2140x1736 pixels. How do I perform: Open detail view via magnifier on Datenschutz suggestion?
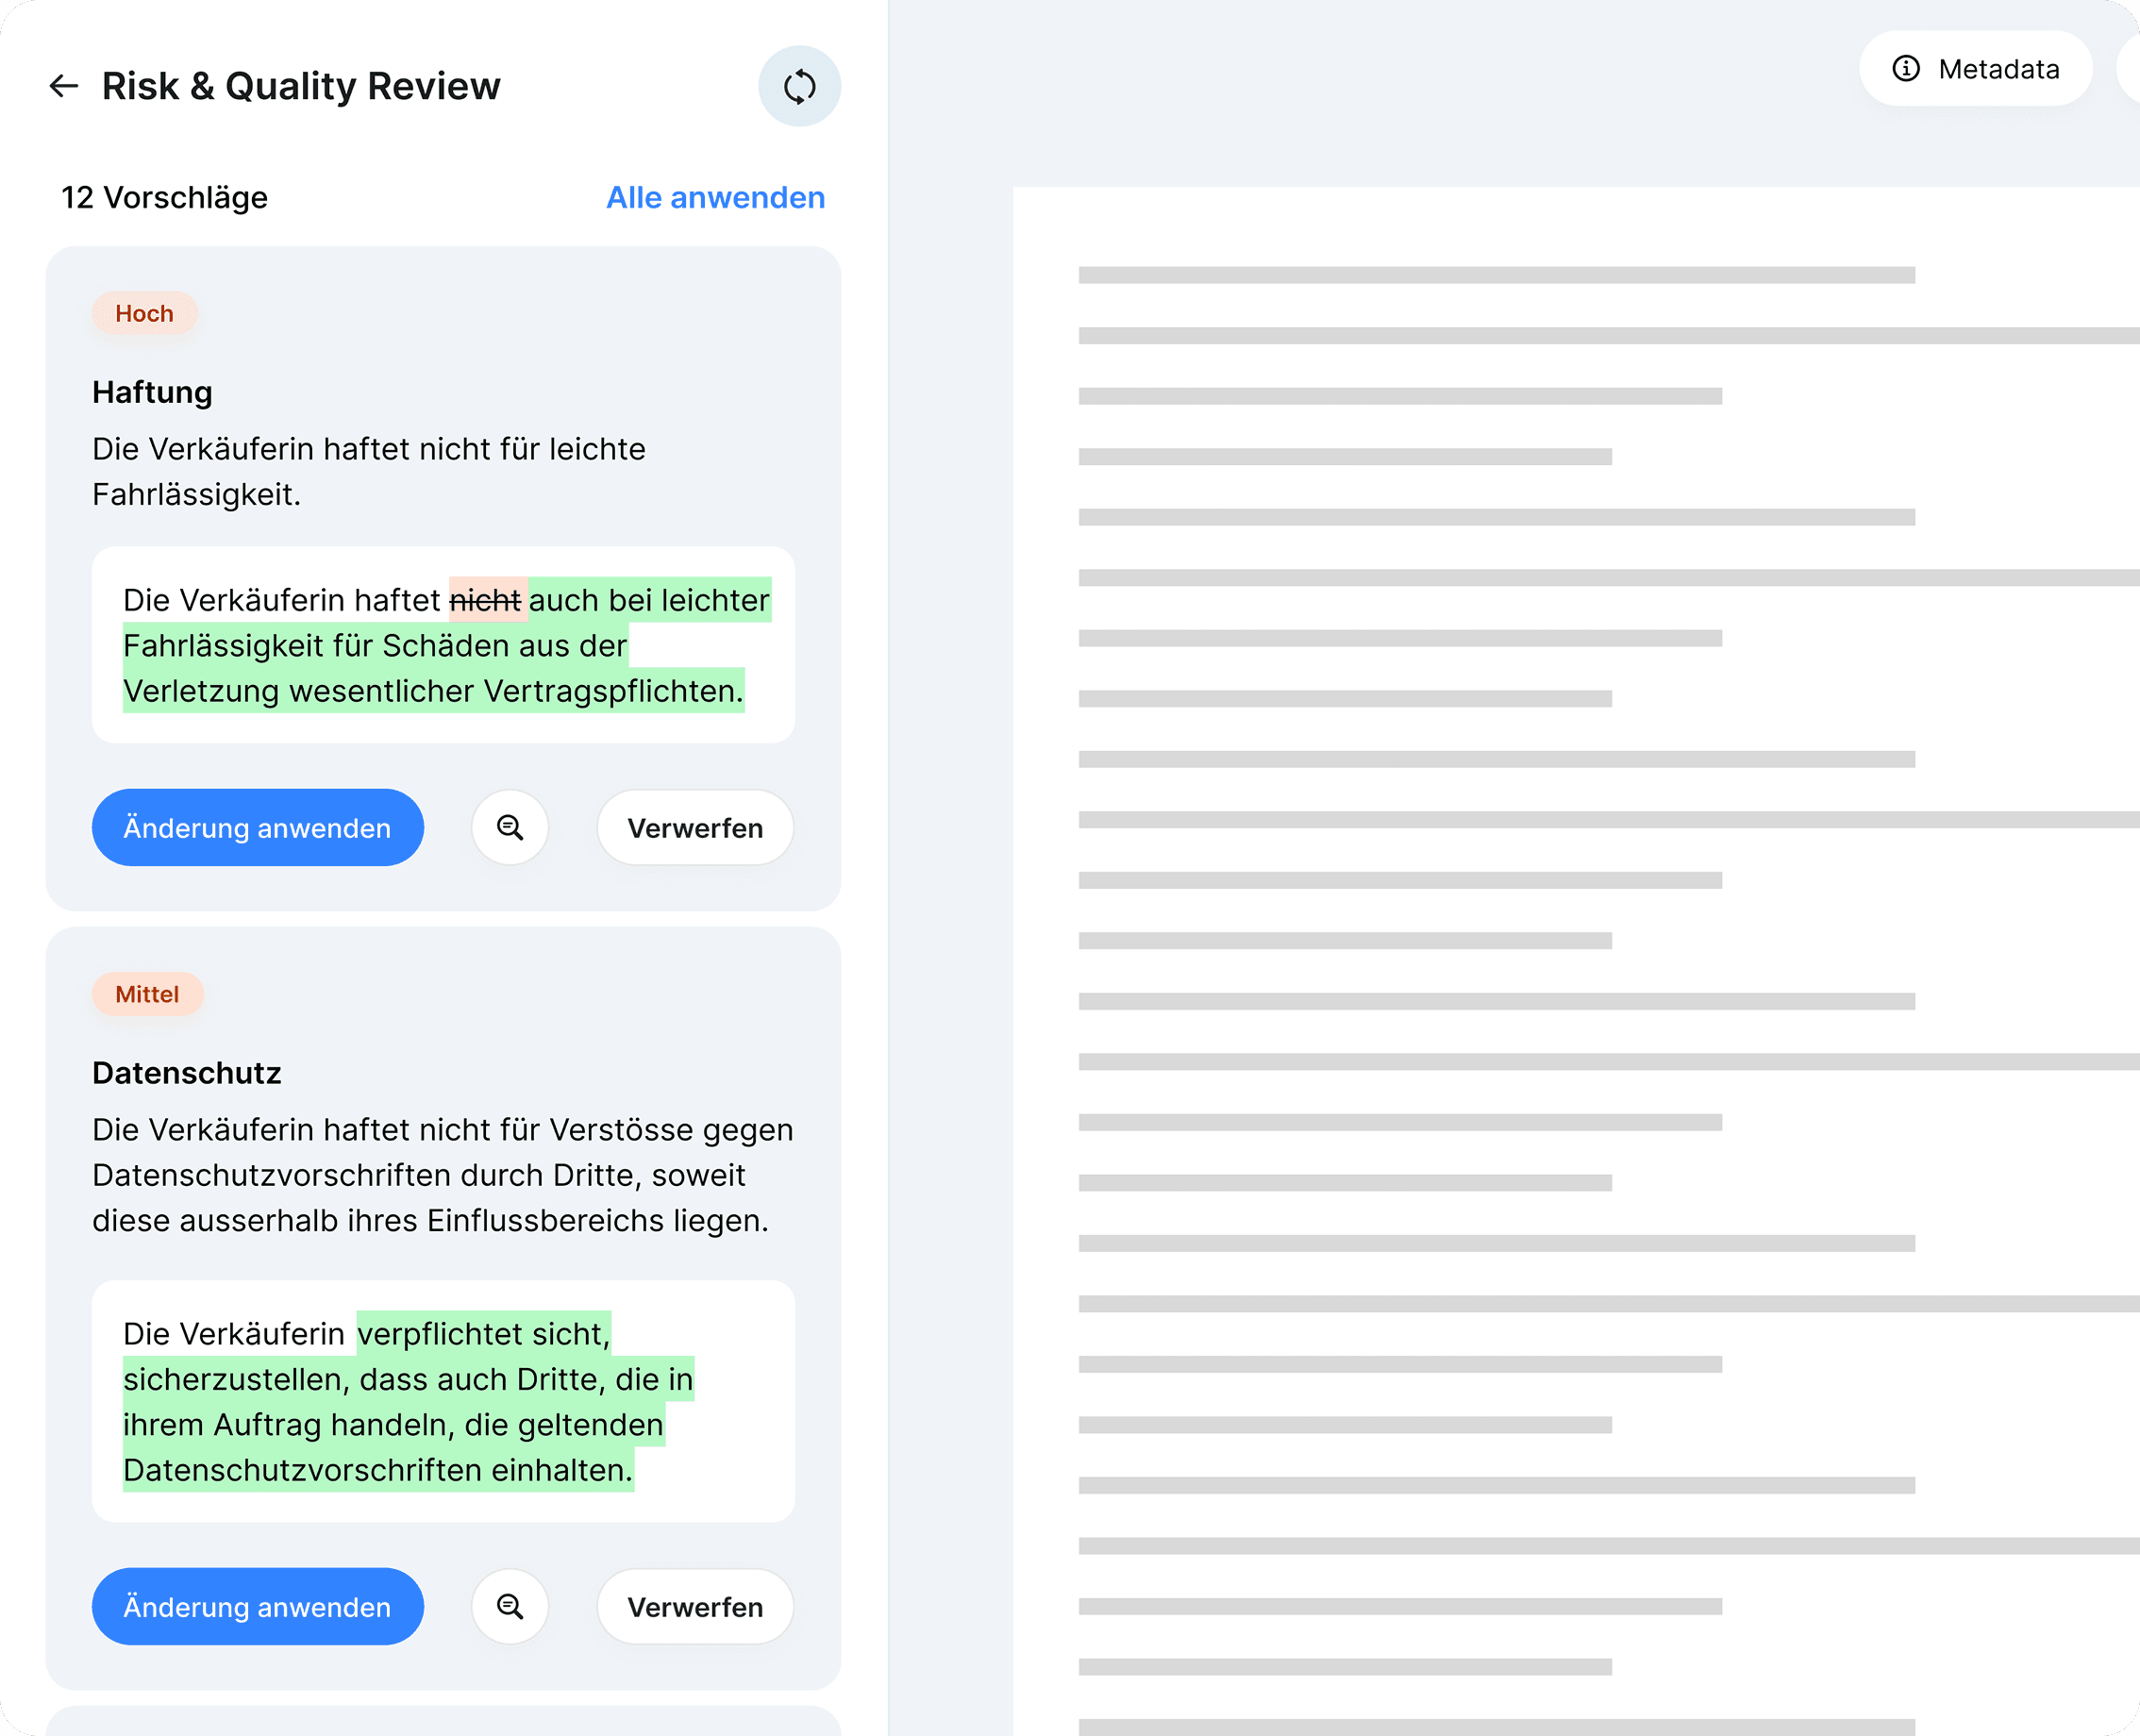click(510, 1607)
